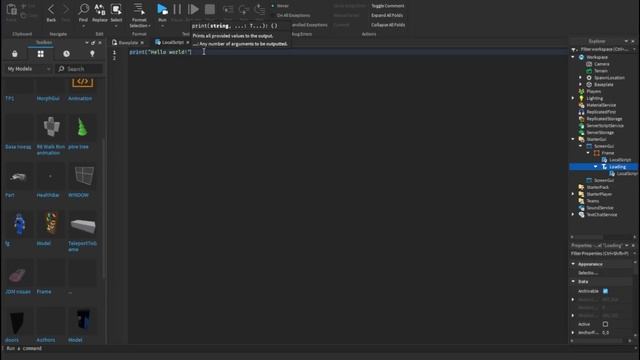This screenshot has width=640, height=360.
Task: Toggle the Archivable checkbox
Action: point(605,291)
